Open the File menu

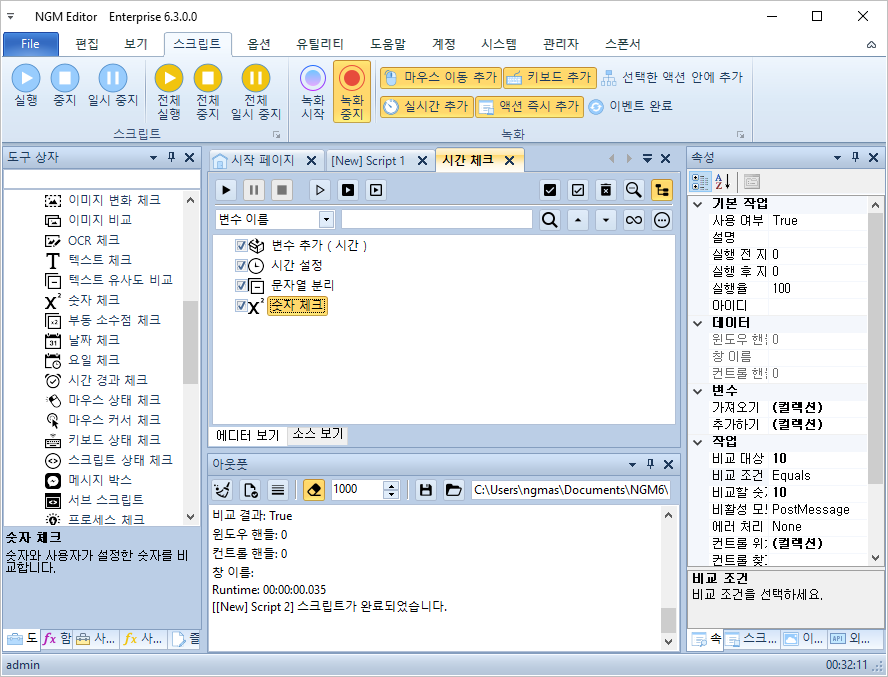[x=31, y=44]
